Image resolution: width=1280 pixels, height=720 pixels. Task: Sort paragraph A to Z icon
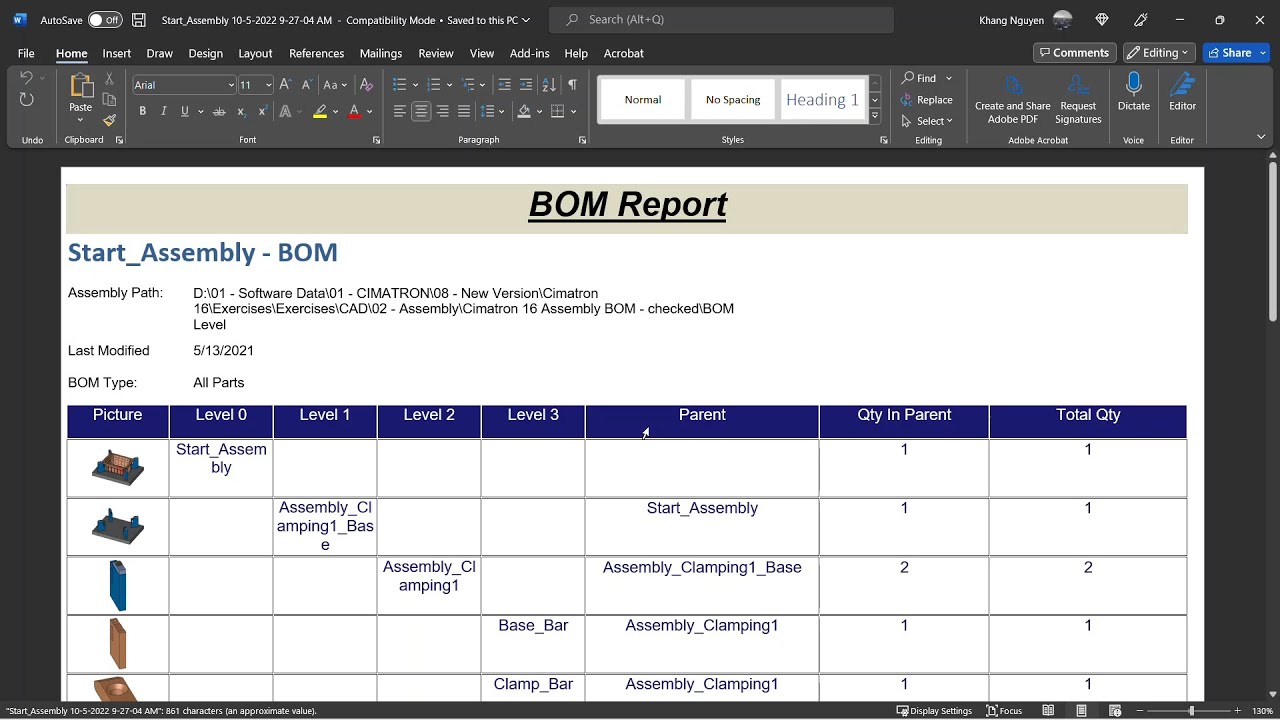click(549, 85)
